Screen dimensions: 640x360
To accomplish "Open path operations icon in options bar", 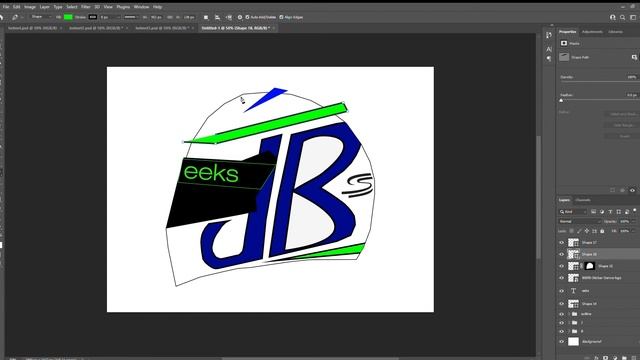I will point(206,17).
